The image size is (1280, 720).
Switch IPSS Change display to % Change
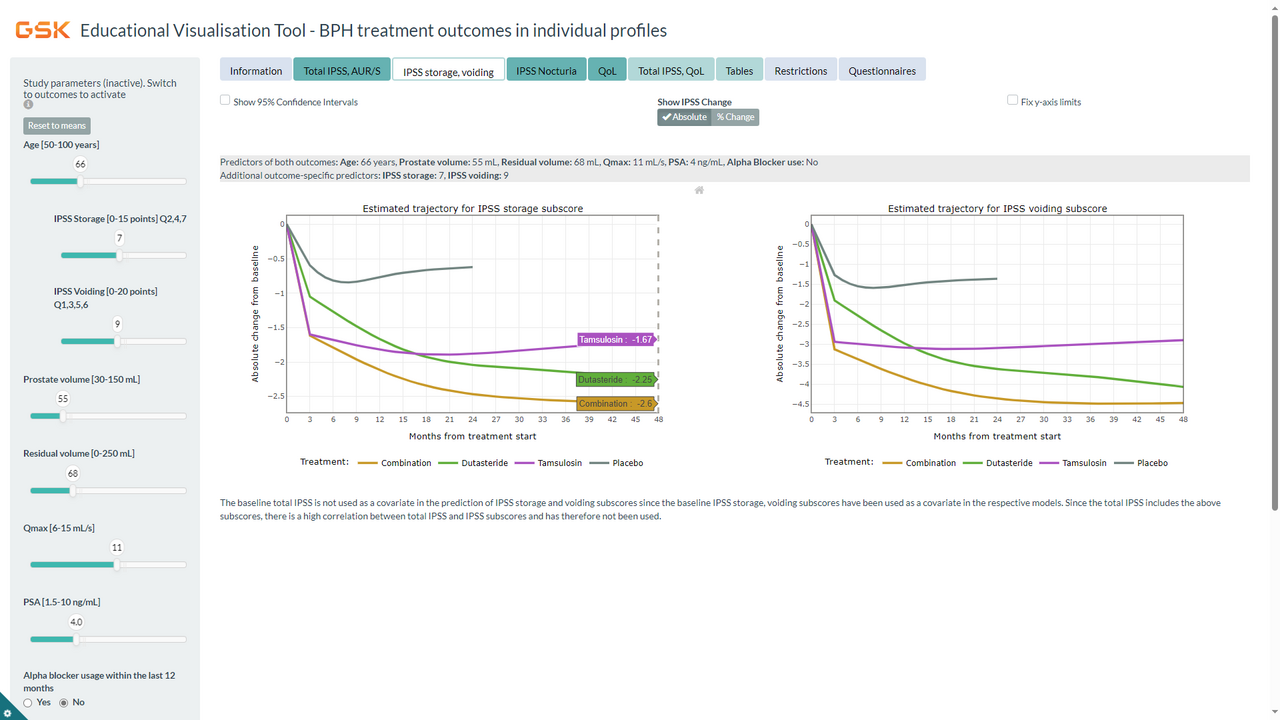coord(735,116)
